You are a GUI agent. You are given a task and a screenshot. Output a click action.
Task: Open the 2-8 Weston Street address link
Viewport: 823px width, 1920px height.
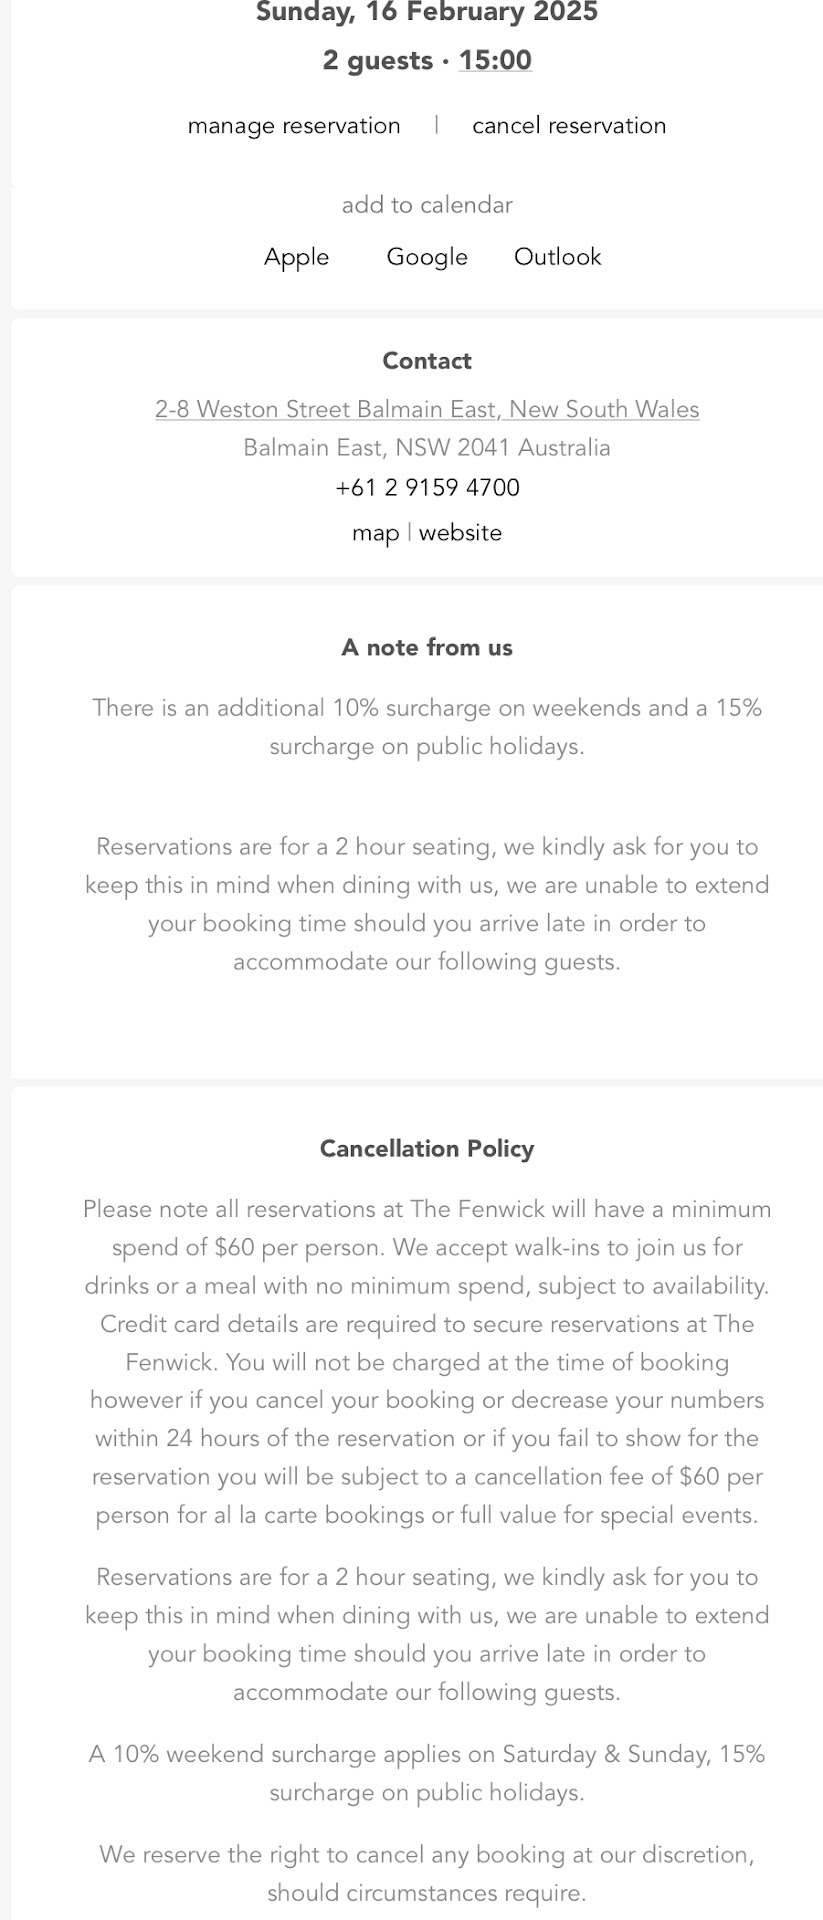pyautogui.click(x=427, y=409)
